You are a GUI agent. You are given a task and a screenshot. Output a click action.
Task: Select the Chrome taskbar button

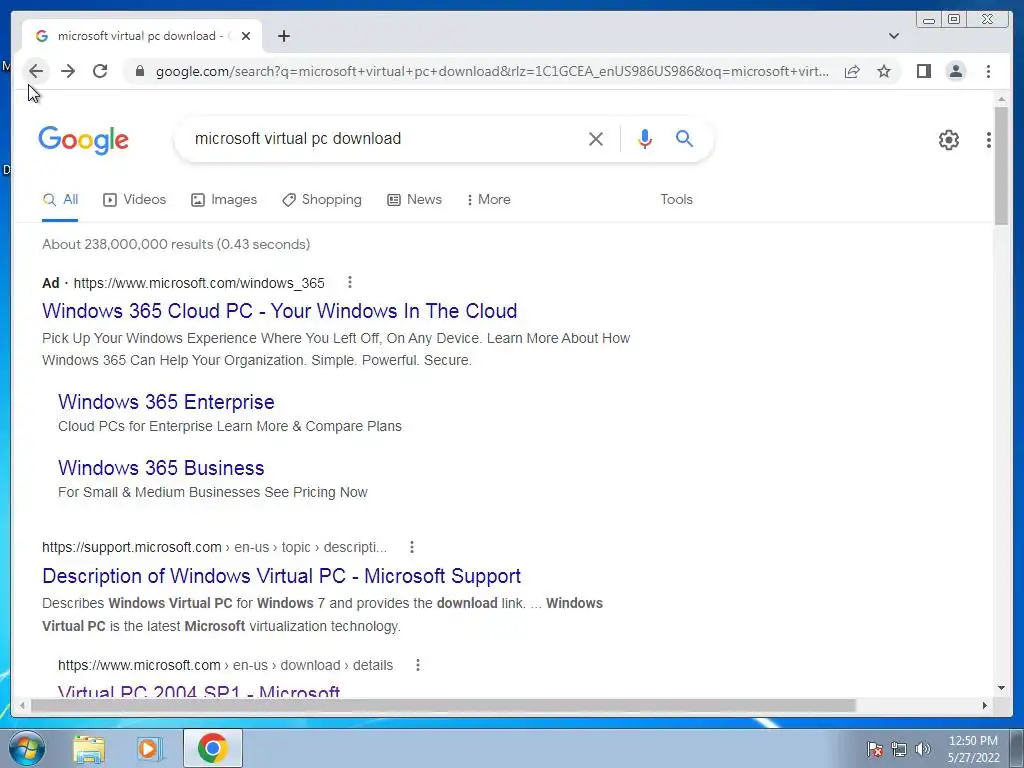pos(213,748)
